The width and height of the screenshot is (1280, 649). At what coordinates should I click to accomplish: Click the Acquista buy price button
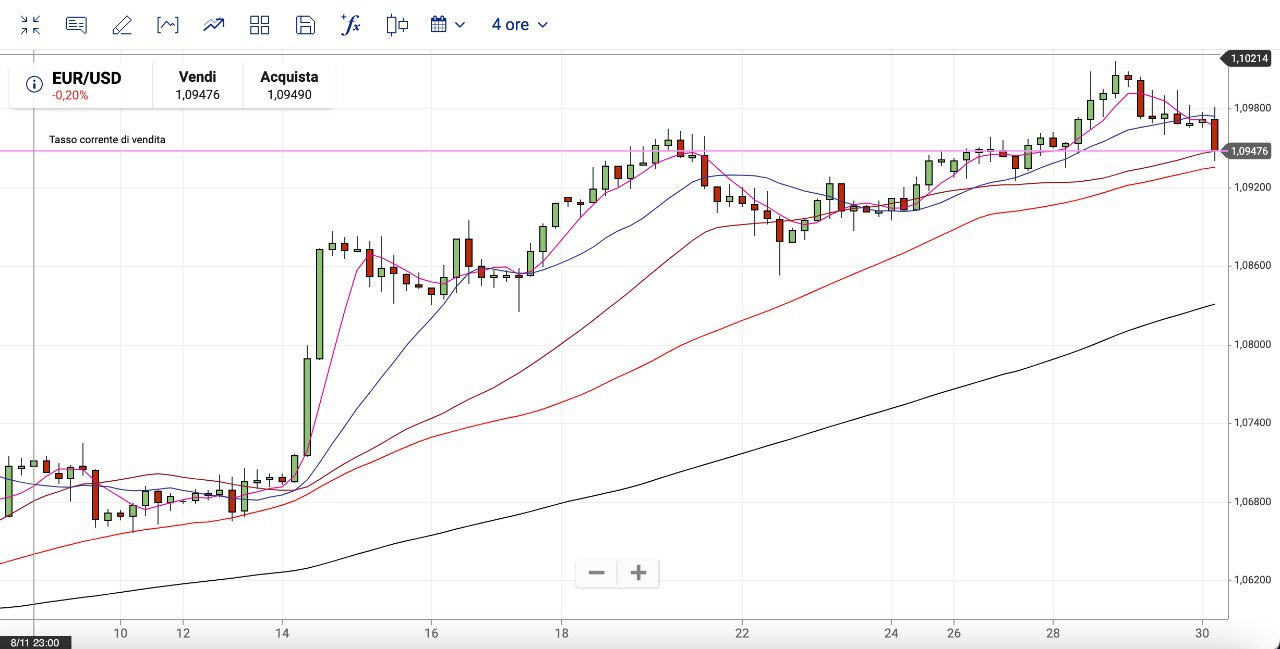click(289, 86)
